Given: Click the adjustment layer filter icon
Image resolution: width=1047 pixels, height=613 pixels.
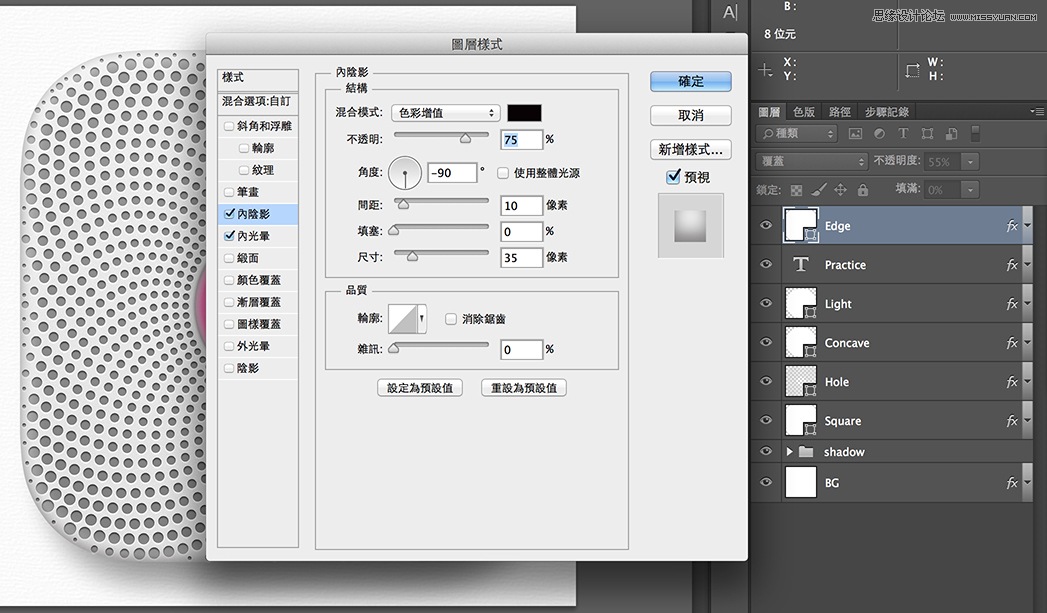Looking at the screenshot, I should 879,134.
